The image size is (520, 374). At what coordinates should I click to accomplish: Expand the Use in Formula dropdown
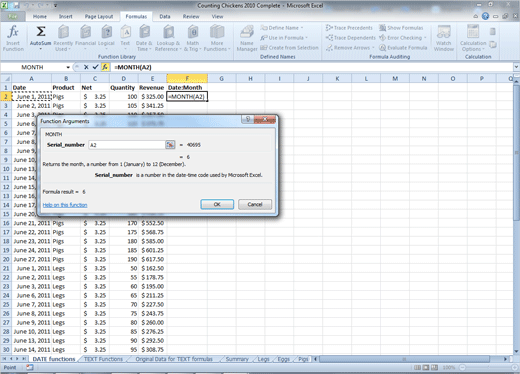pos(306,38)
